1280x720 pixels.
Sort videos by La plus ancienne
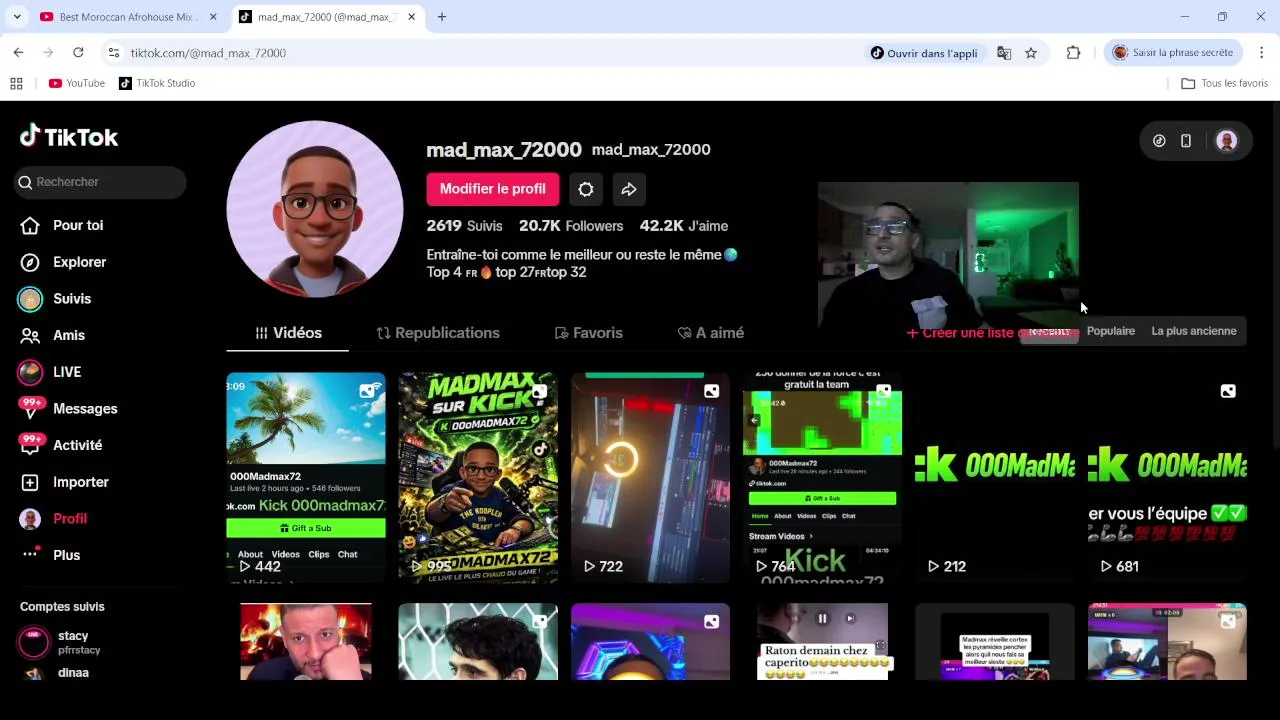pyautogui.click(x=1193, y=331)
